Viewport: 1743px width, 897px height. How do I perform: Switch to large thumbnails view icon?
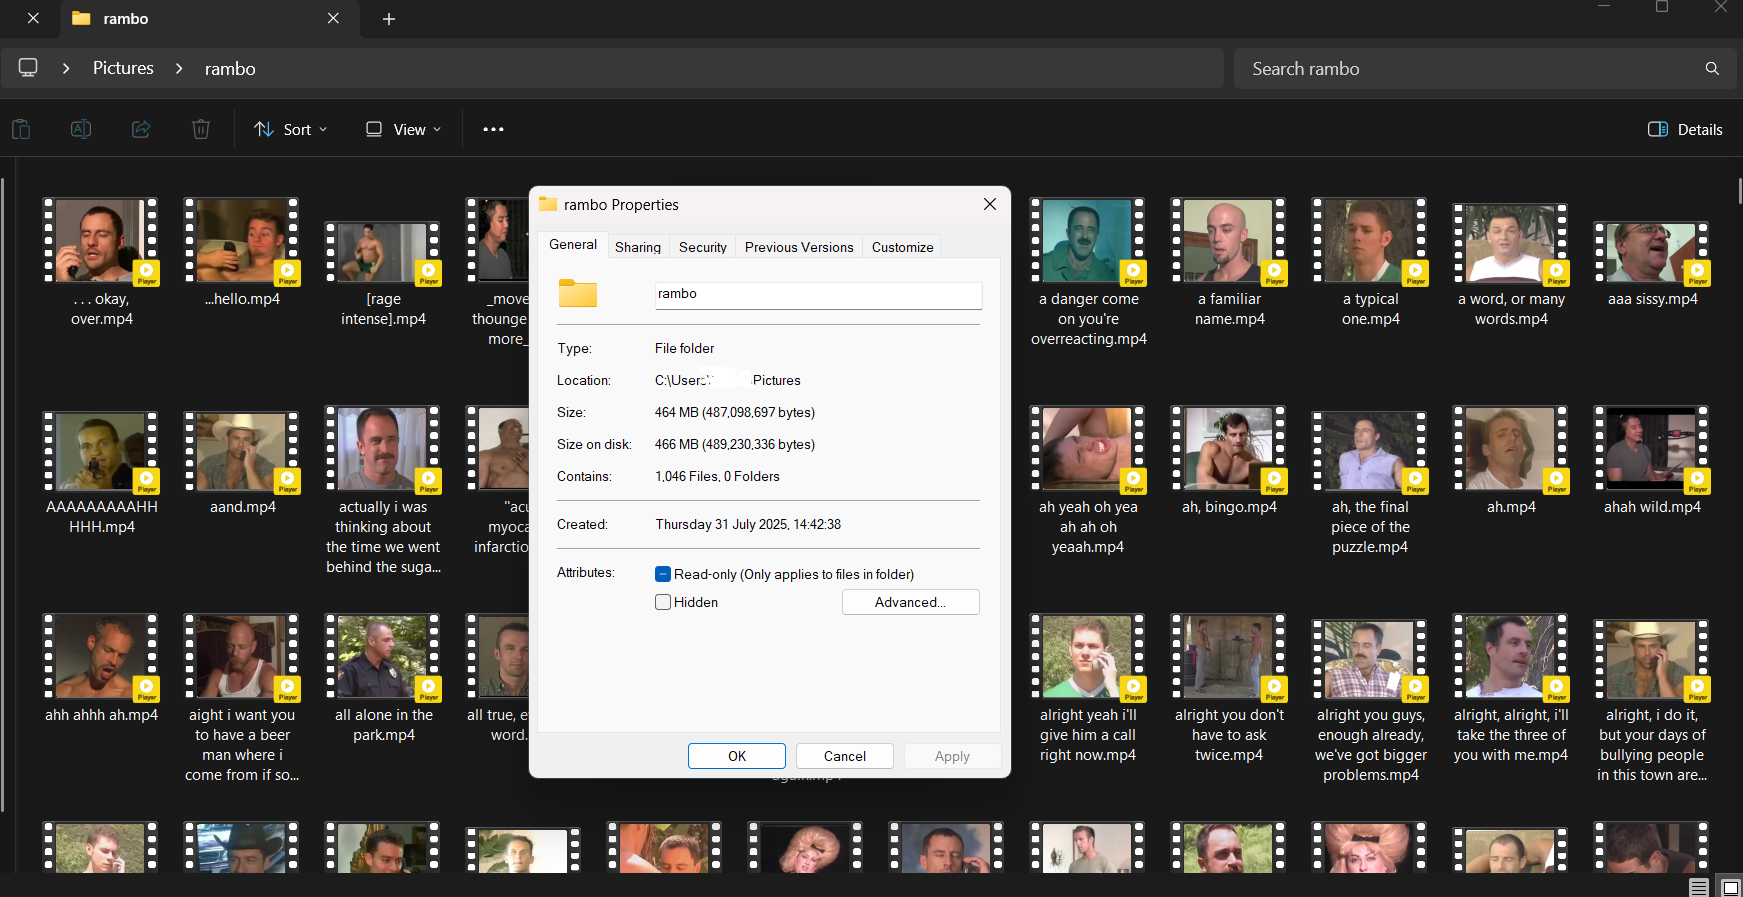pyautogui.click(x=1730, y=887)
